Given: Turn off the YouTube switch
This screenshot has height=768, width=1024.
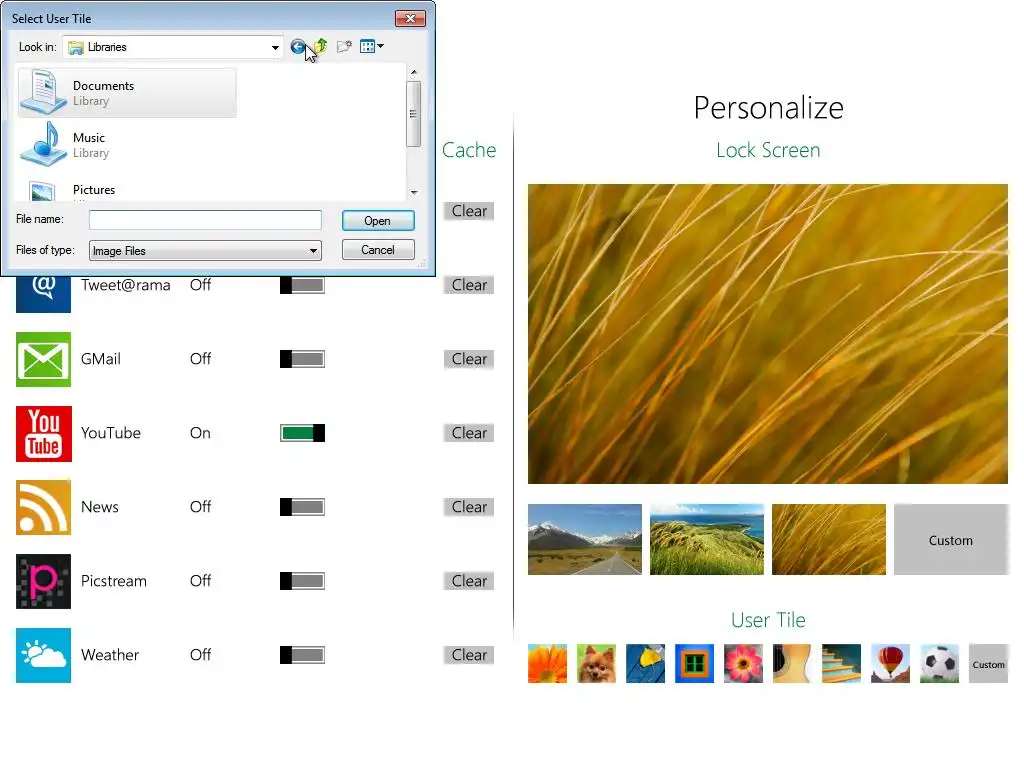Looking at the screenshot, I should 302,433.
